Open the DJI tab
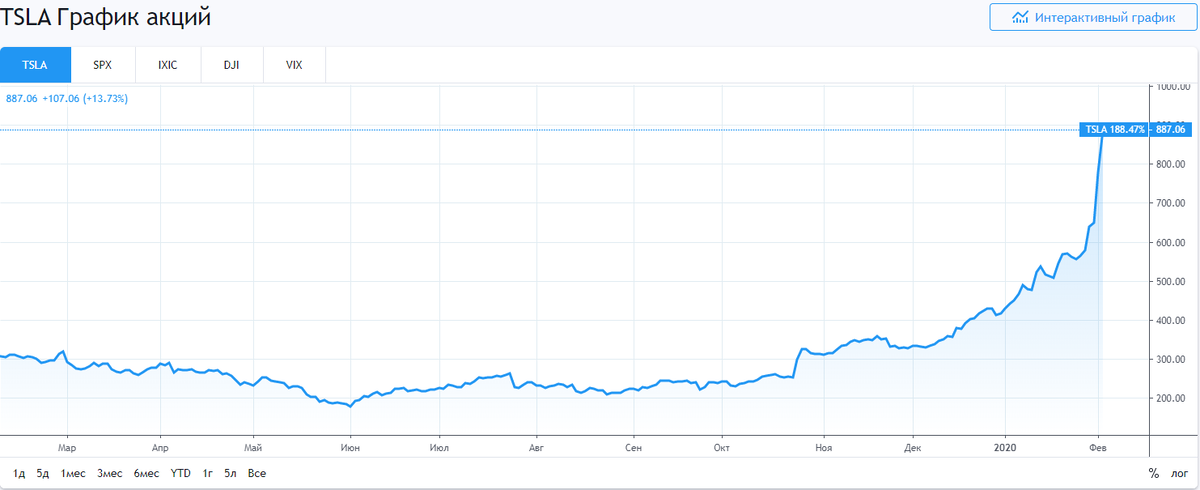Image resolution: width=1200 pixels, height=490 pixels. (x=231, y=64)
